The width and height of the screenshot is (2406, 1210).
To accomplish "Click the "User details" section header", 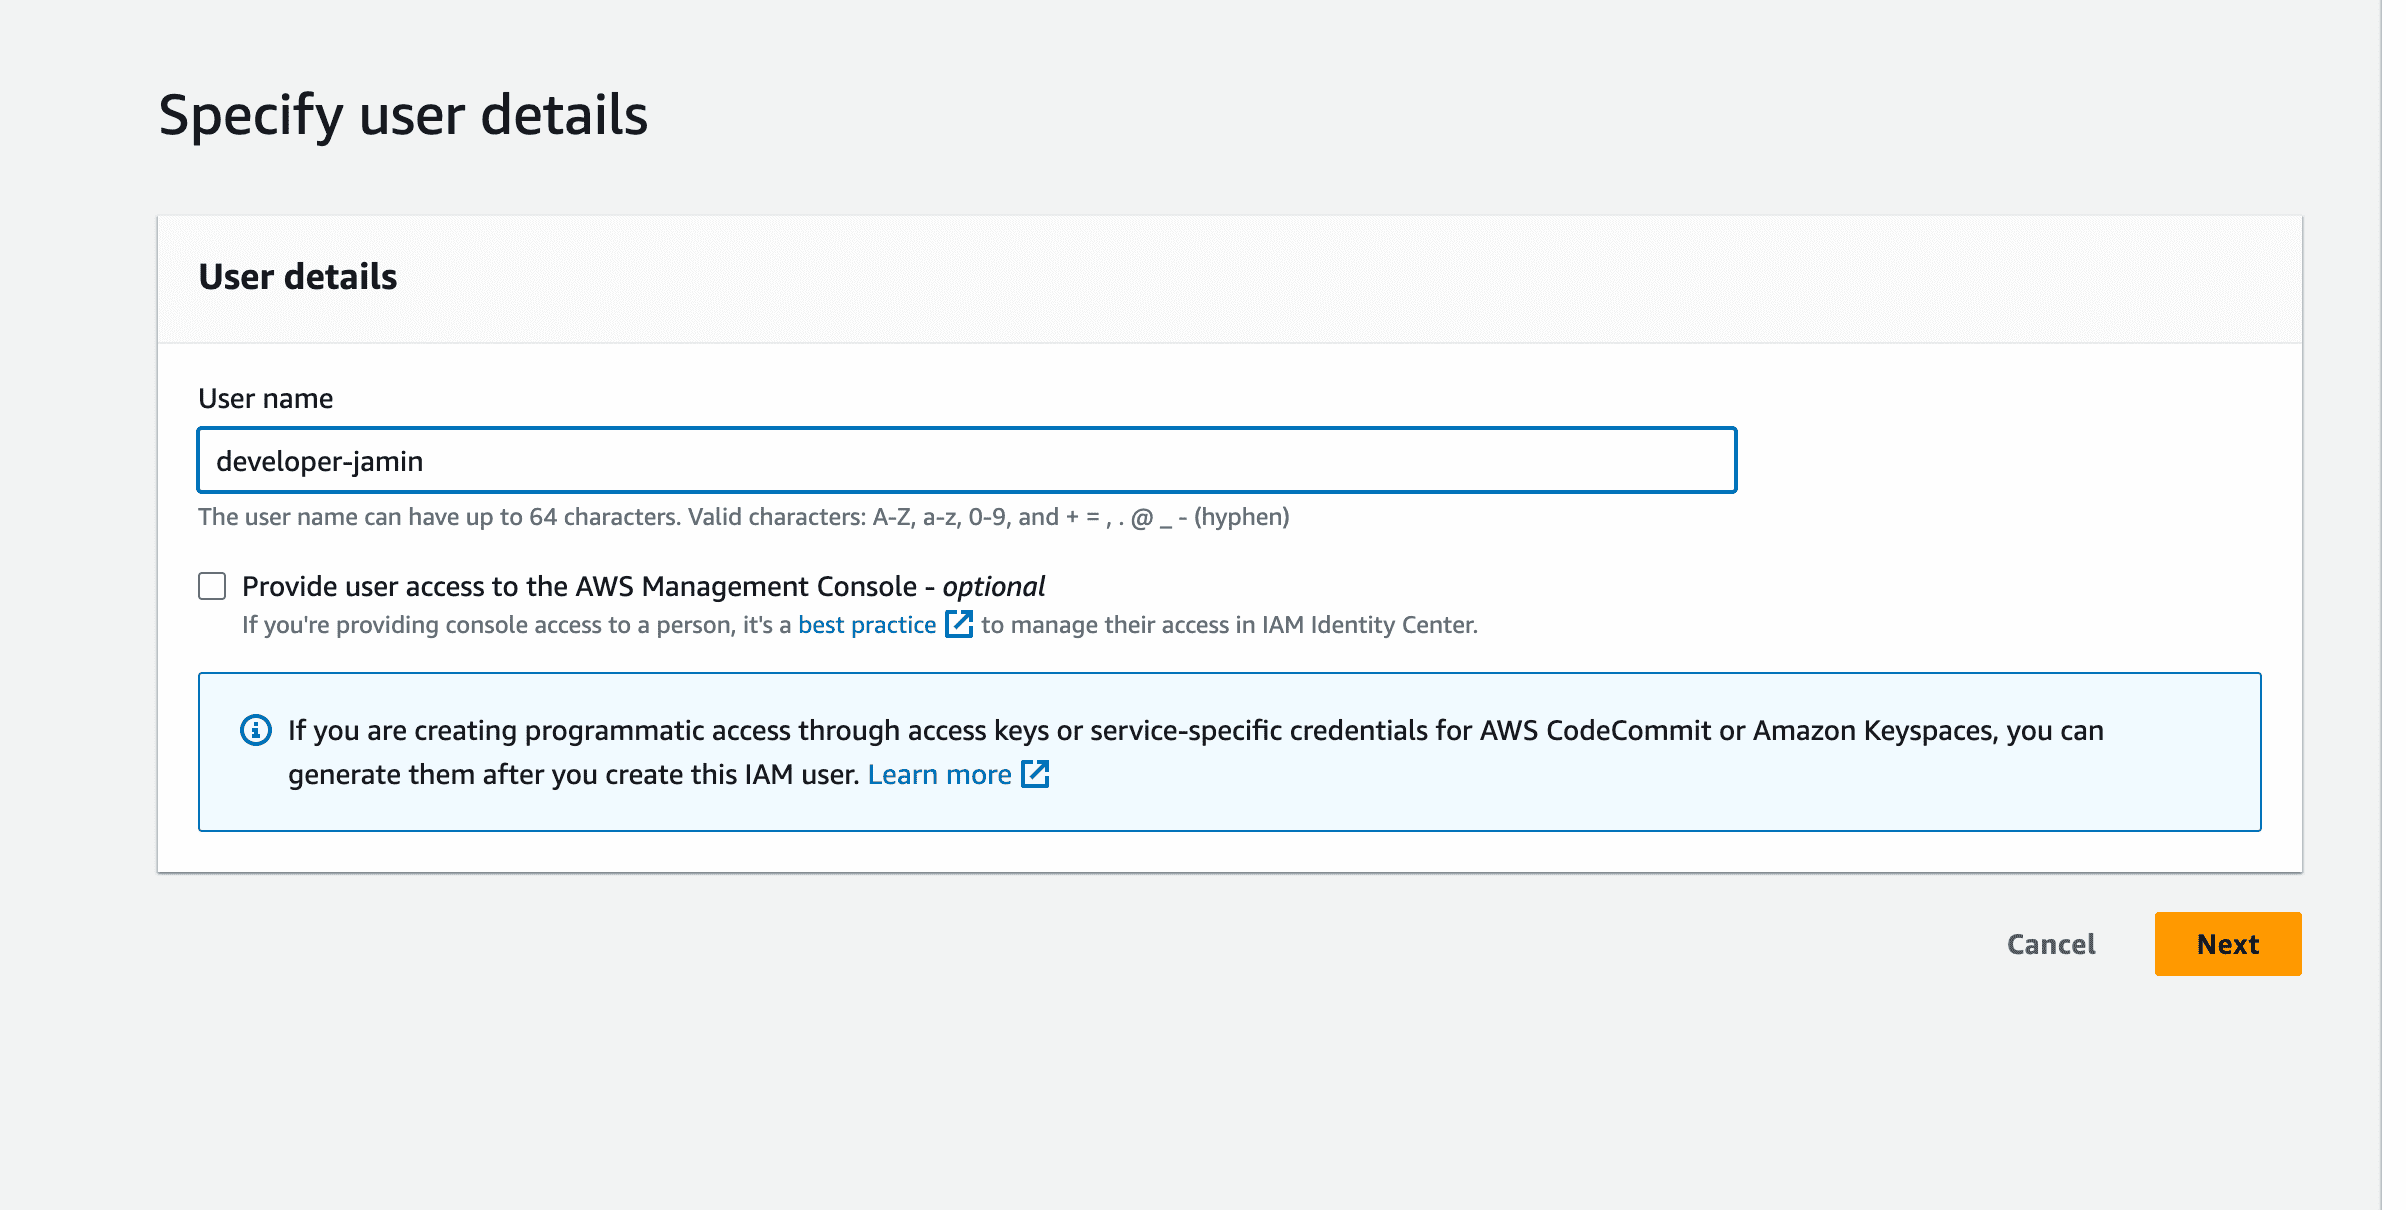I will tap(297, 276).
